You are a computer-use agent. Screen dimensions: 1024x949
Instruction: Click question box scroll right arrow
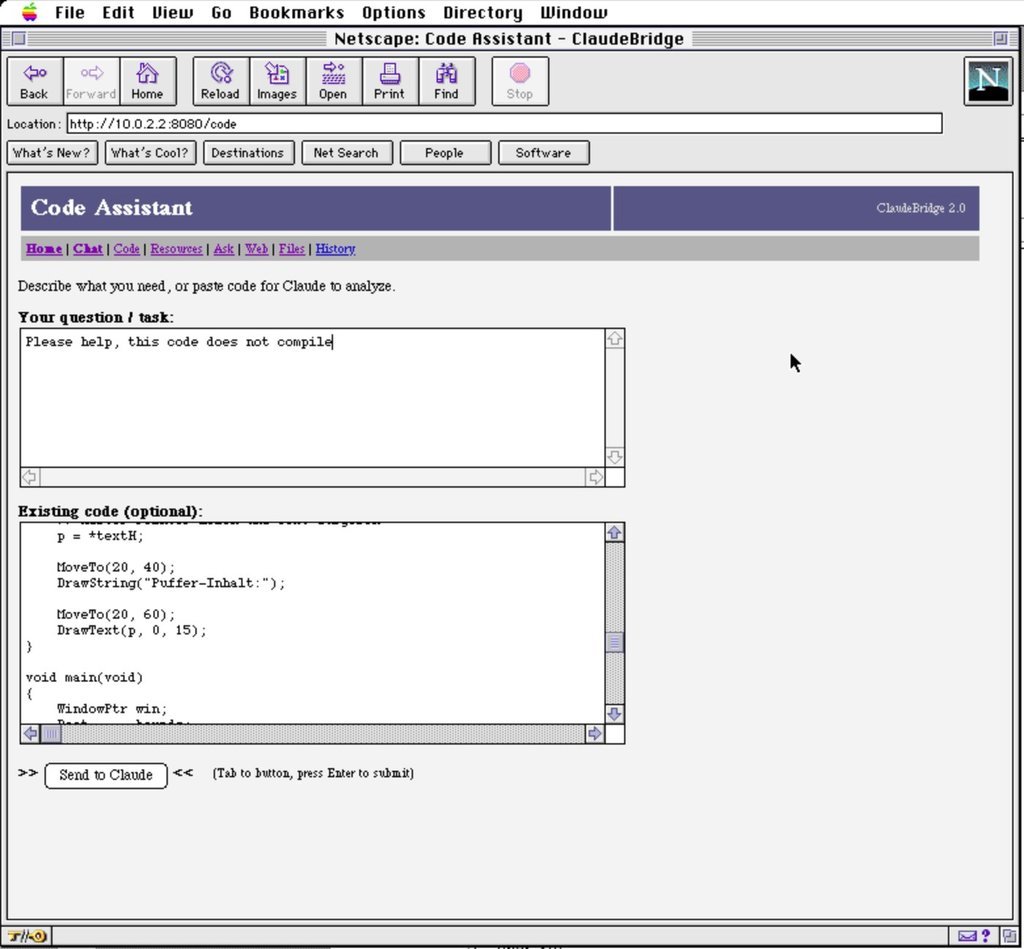tap(595, 477)
